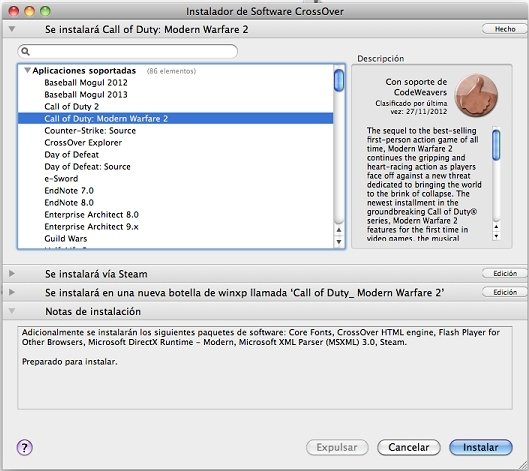529x471 pixels.
Task: Click the game description paragraph text
Action: [424, 184]
